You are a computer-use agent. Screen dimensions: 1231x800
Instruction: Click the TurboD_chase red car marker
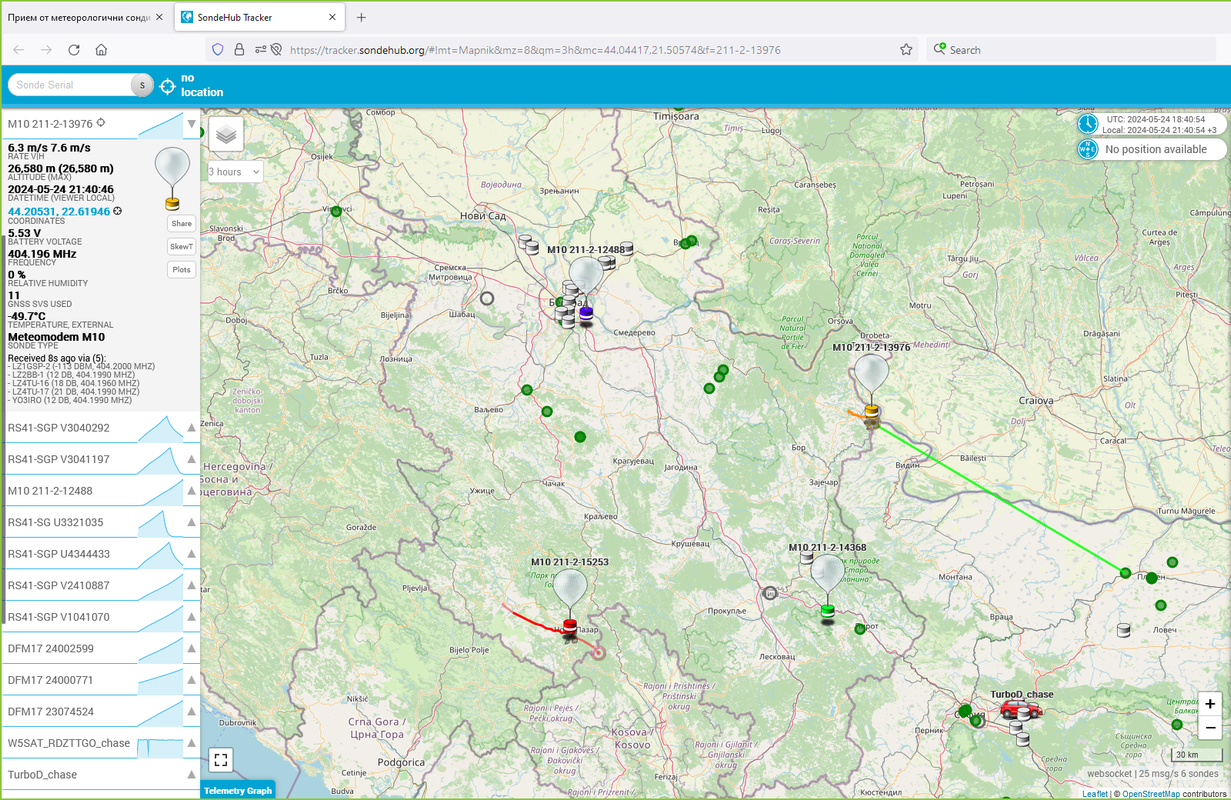point(1021,709)
